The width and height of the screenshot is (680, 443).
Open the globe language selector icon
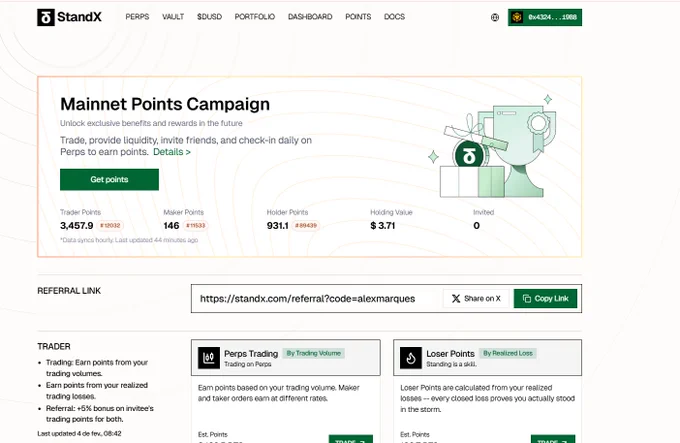pos(495,17)
